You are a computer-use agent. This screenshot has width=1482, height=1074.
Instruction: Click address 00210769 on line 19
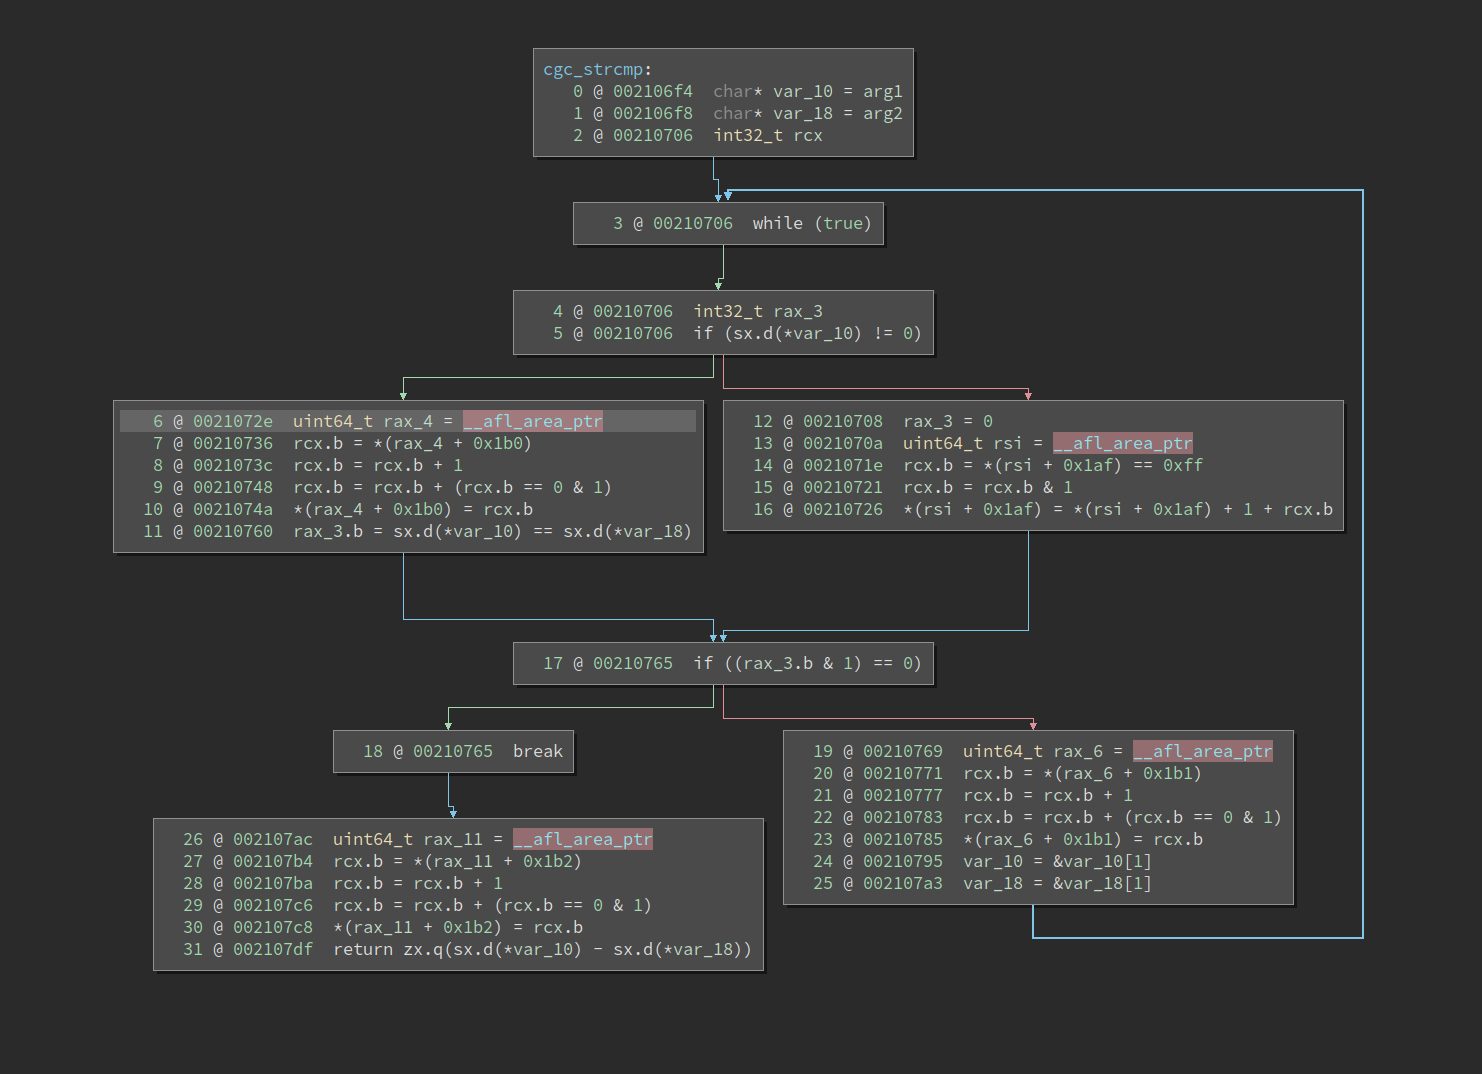pyautogui.click(x=903, y=752)
